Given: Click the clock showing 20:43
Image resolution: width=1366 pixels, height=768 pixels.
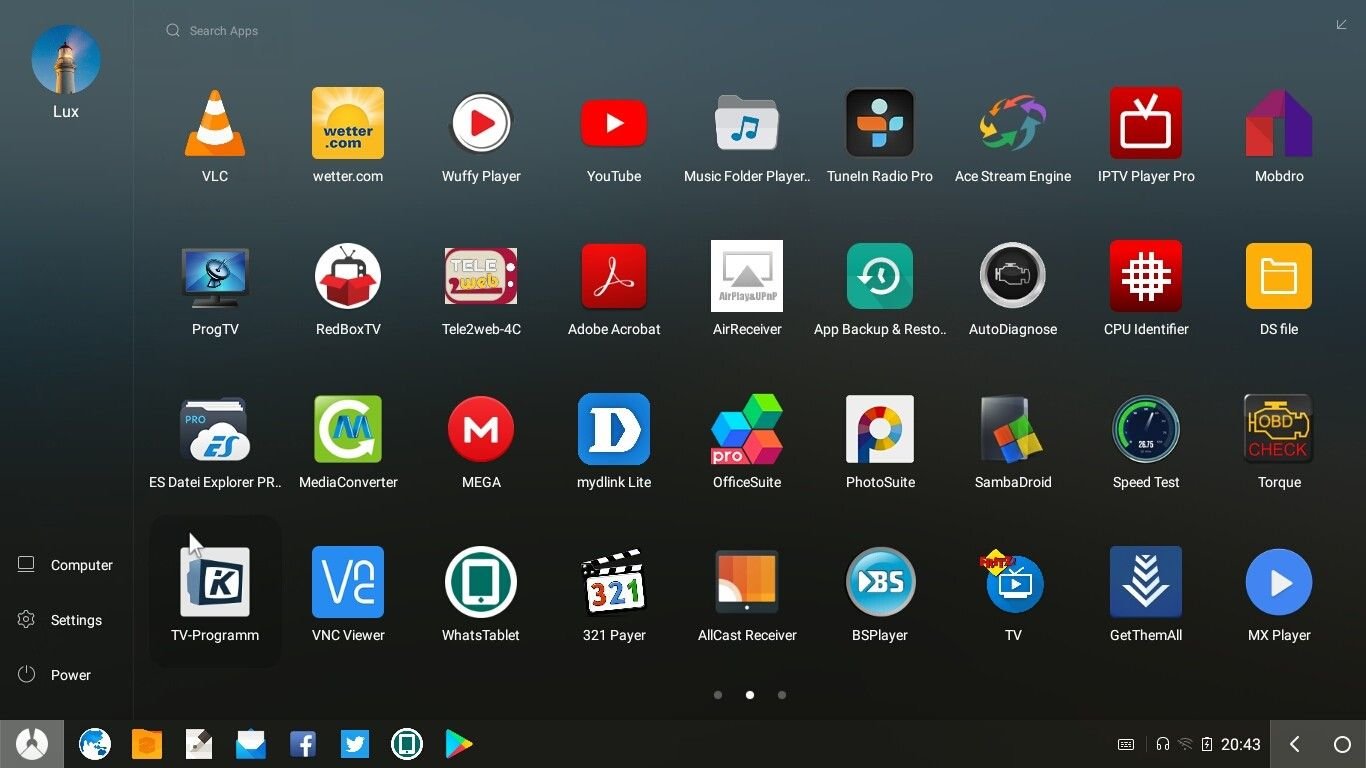Looking at the screenshot, I should (x=1241, y=744).
